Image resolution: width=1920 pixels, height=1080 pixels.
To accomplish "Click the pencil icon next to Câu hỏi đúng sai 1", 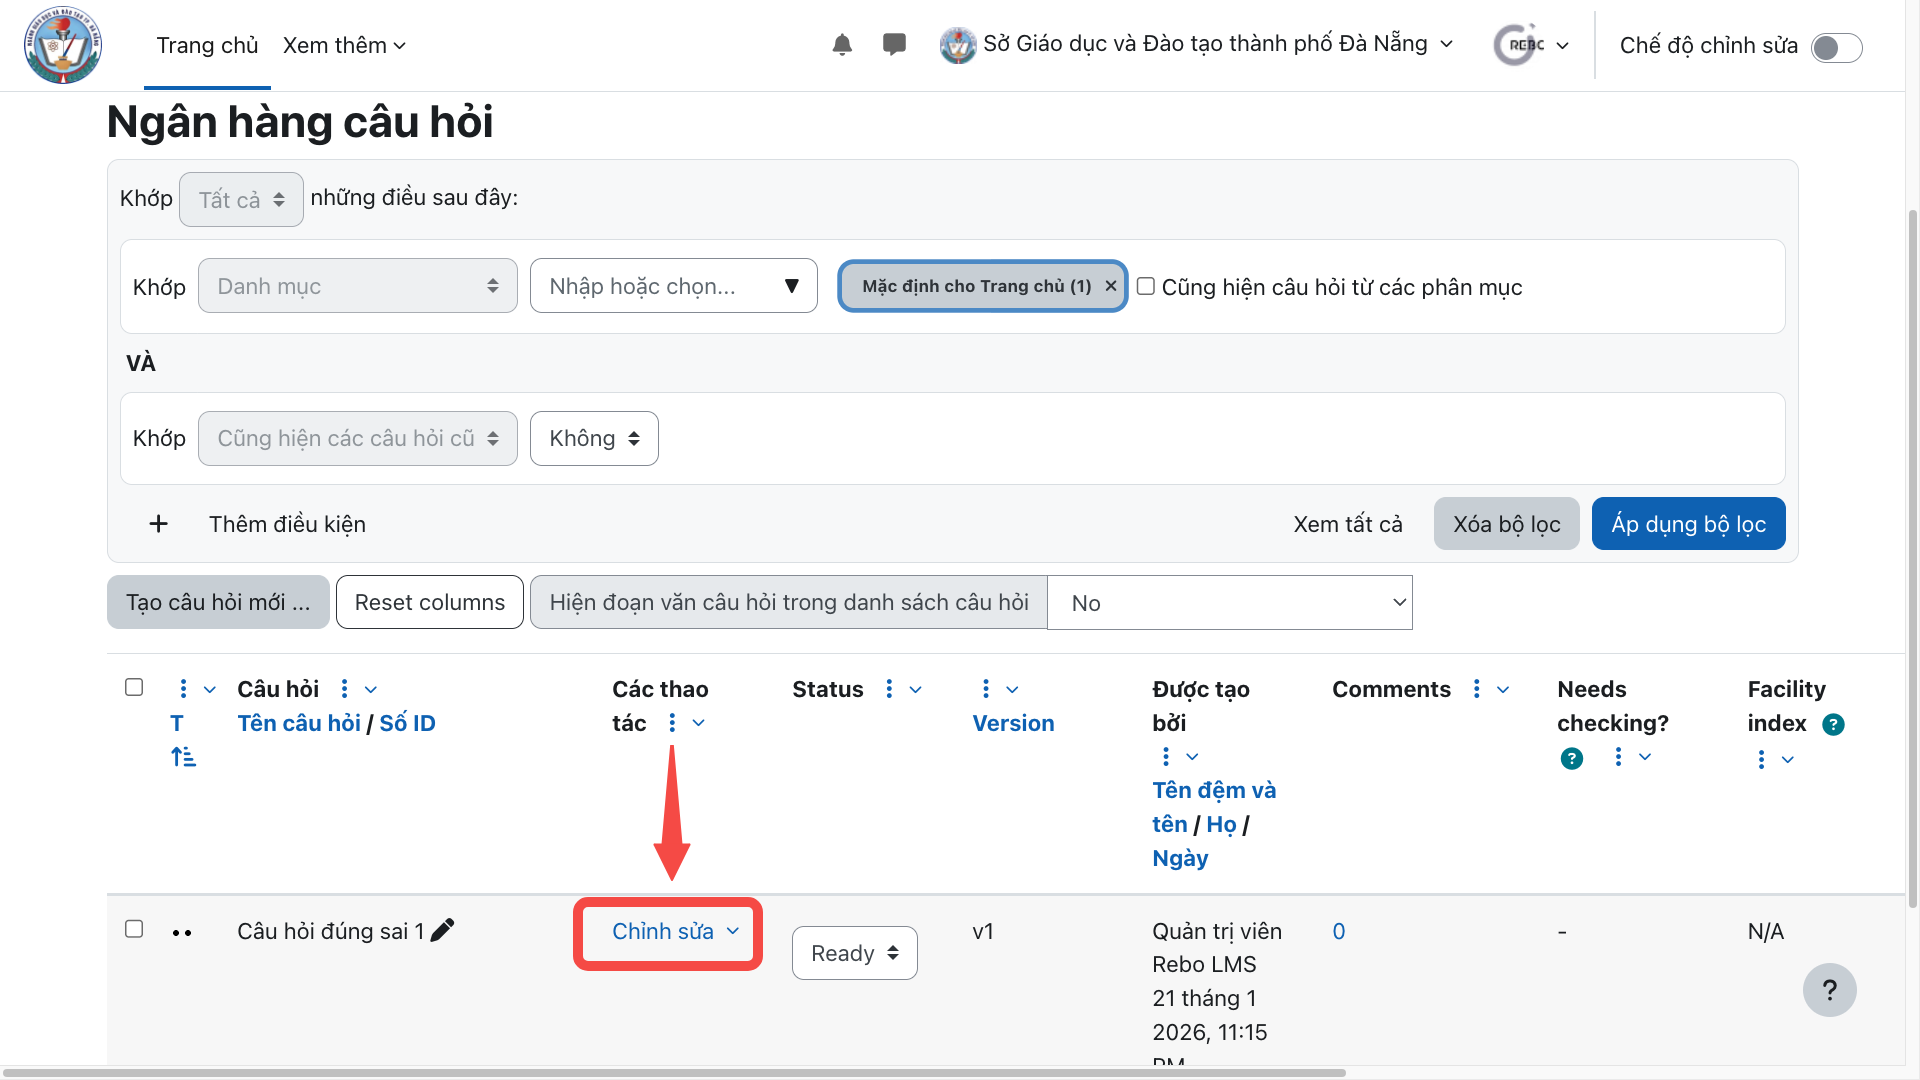I will (442, 930).
